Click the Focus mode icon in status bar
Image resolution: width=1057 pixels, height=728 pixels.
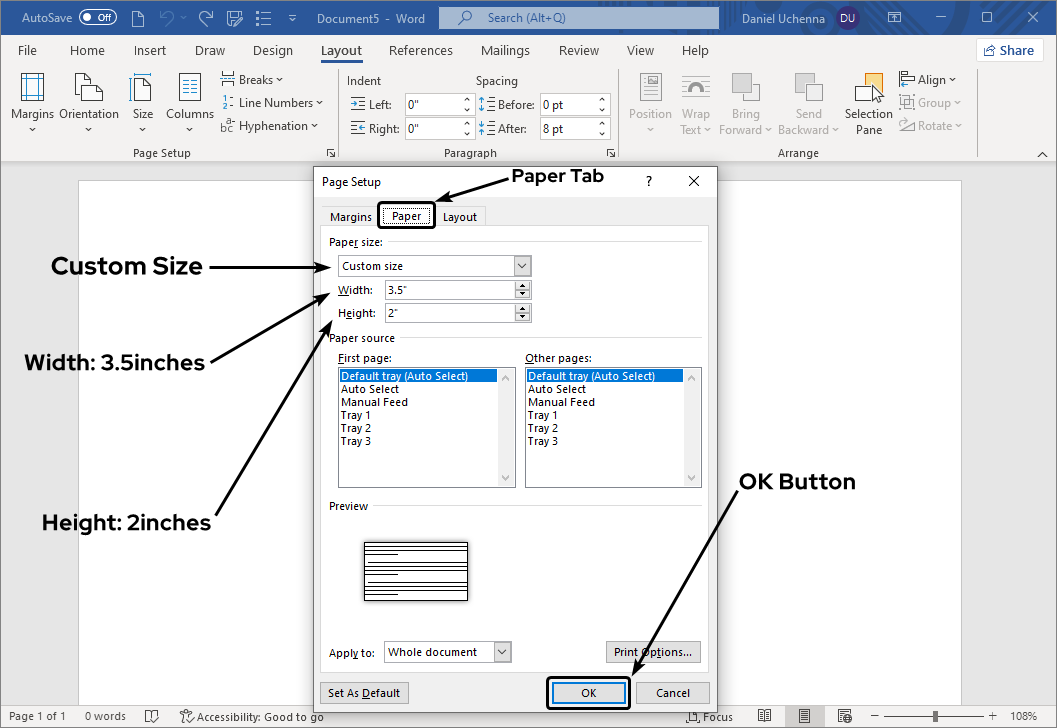coord(709,716)
